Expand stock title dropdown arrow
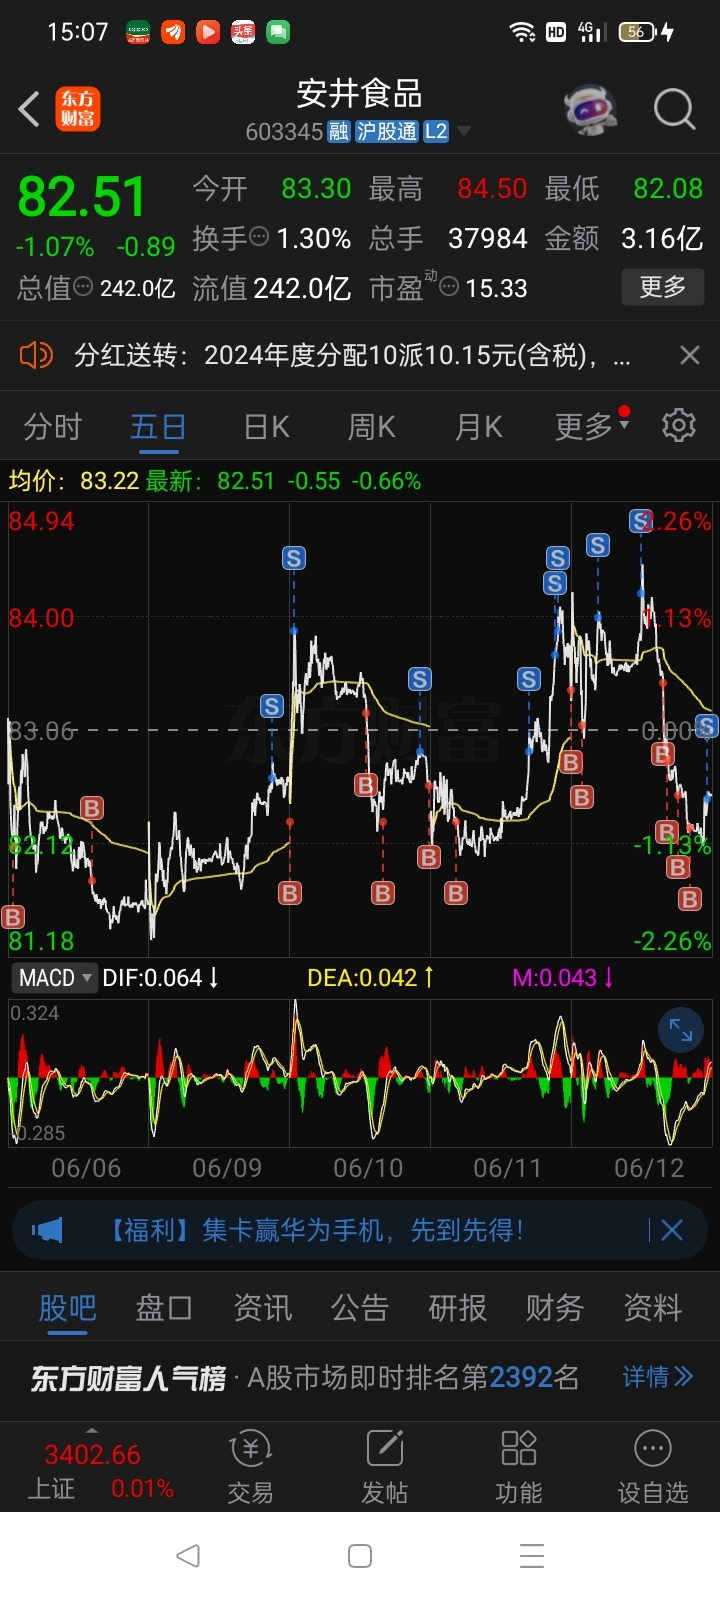 tap(464, 132)
